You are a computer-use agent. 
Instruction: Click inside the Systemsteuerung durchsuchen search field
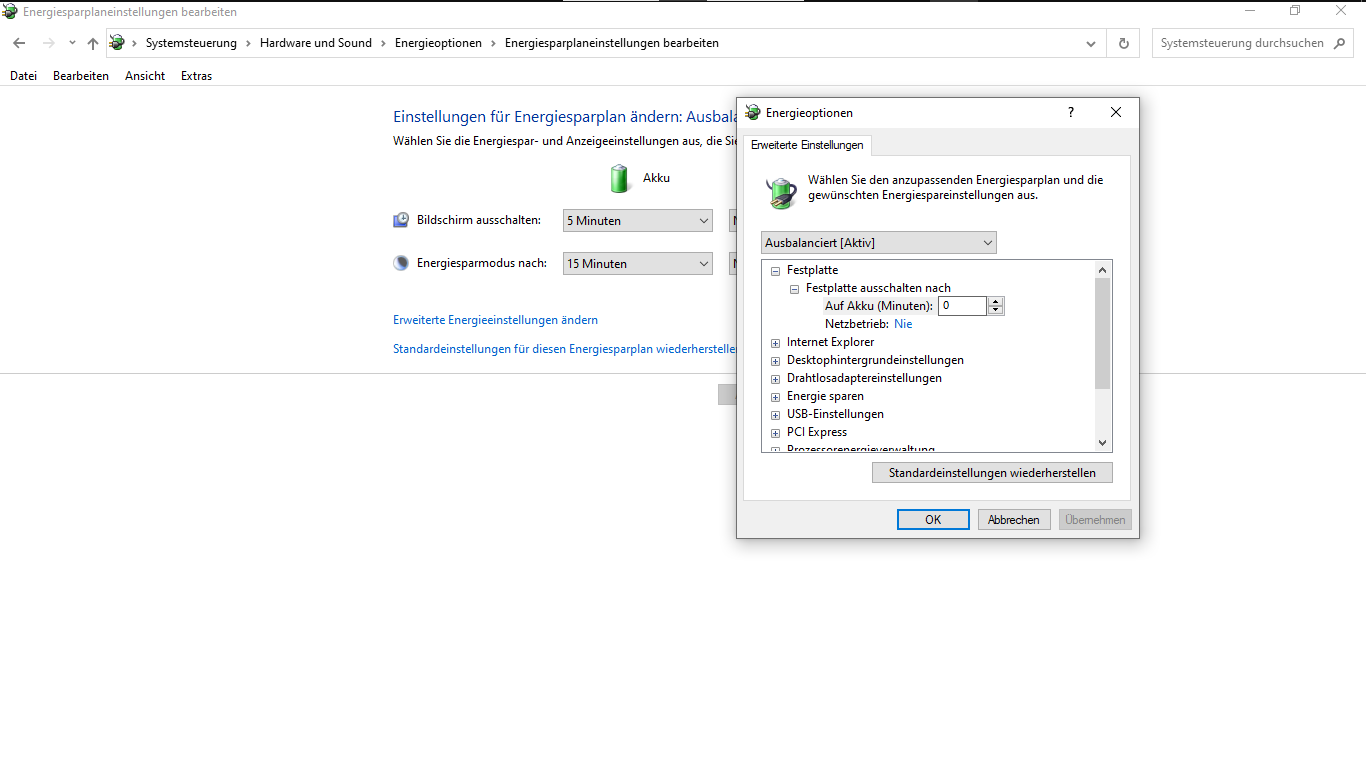pos(1240,43)
